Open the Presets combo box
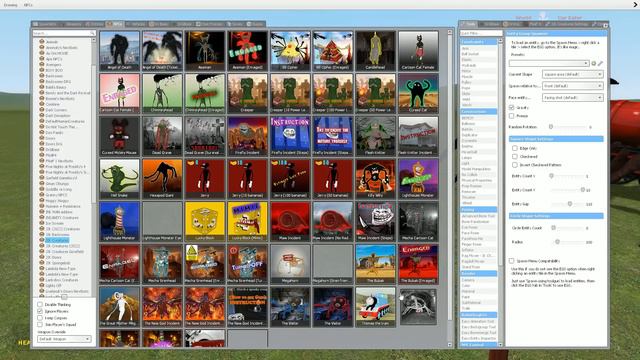640x360 pixels. pos(549,63)
